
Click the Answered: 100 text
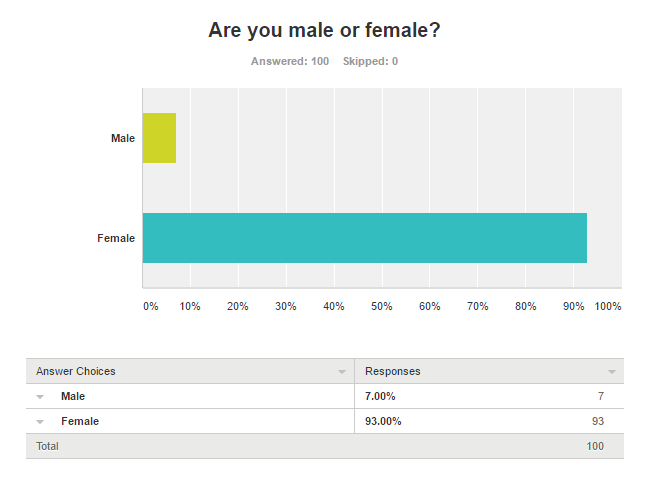click(289, 61)
